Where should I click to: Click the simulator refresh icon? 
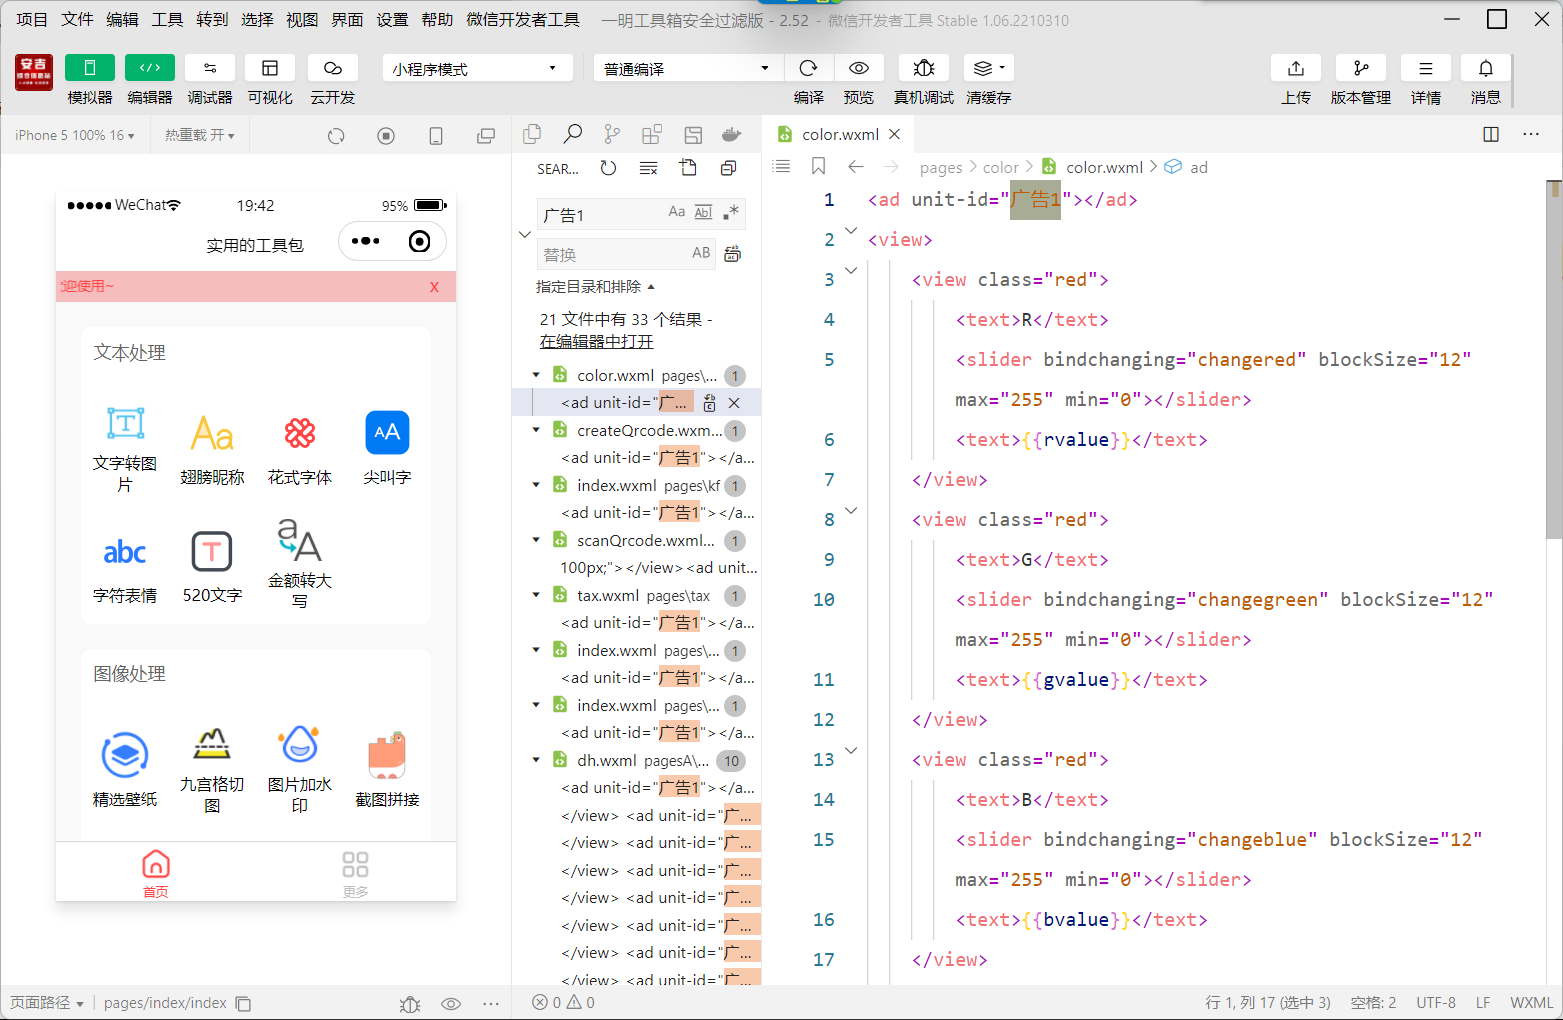[336, 136]
